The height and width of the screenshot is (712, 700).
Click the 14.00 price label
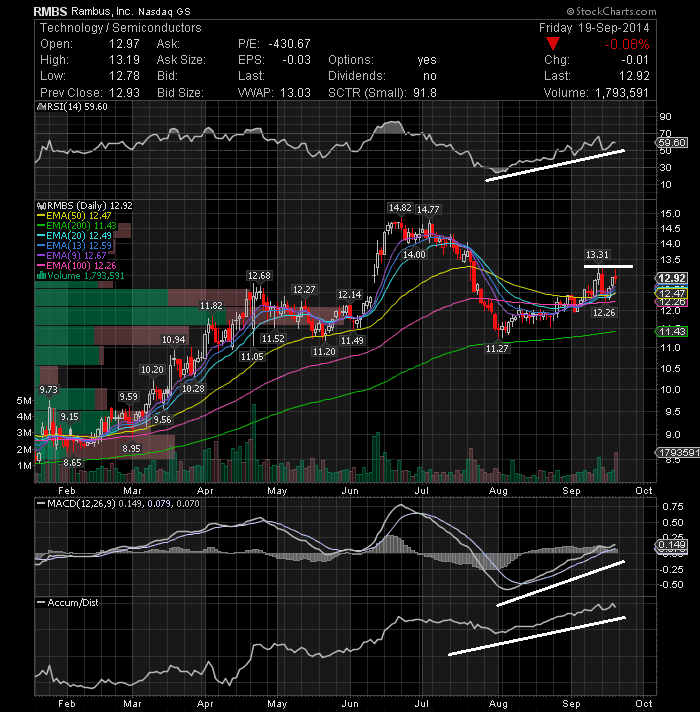414,255
